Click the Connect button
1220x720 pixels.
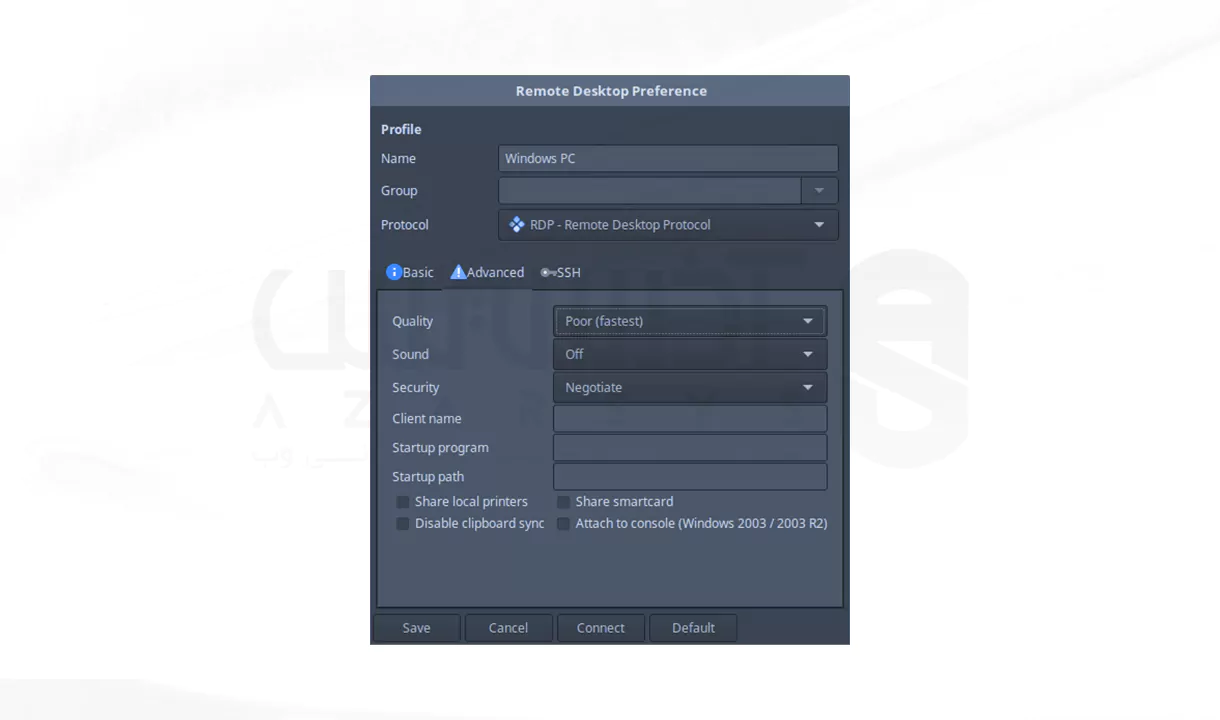601,628
